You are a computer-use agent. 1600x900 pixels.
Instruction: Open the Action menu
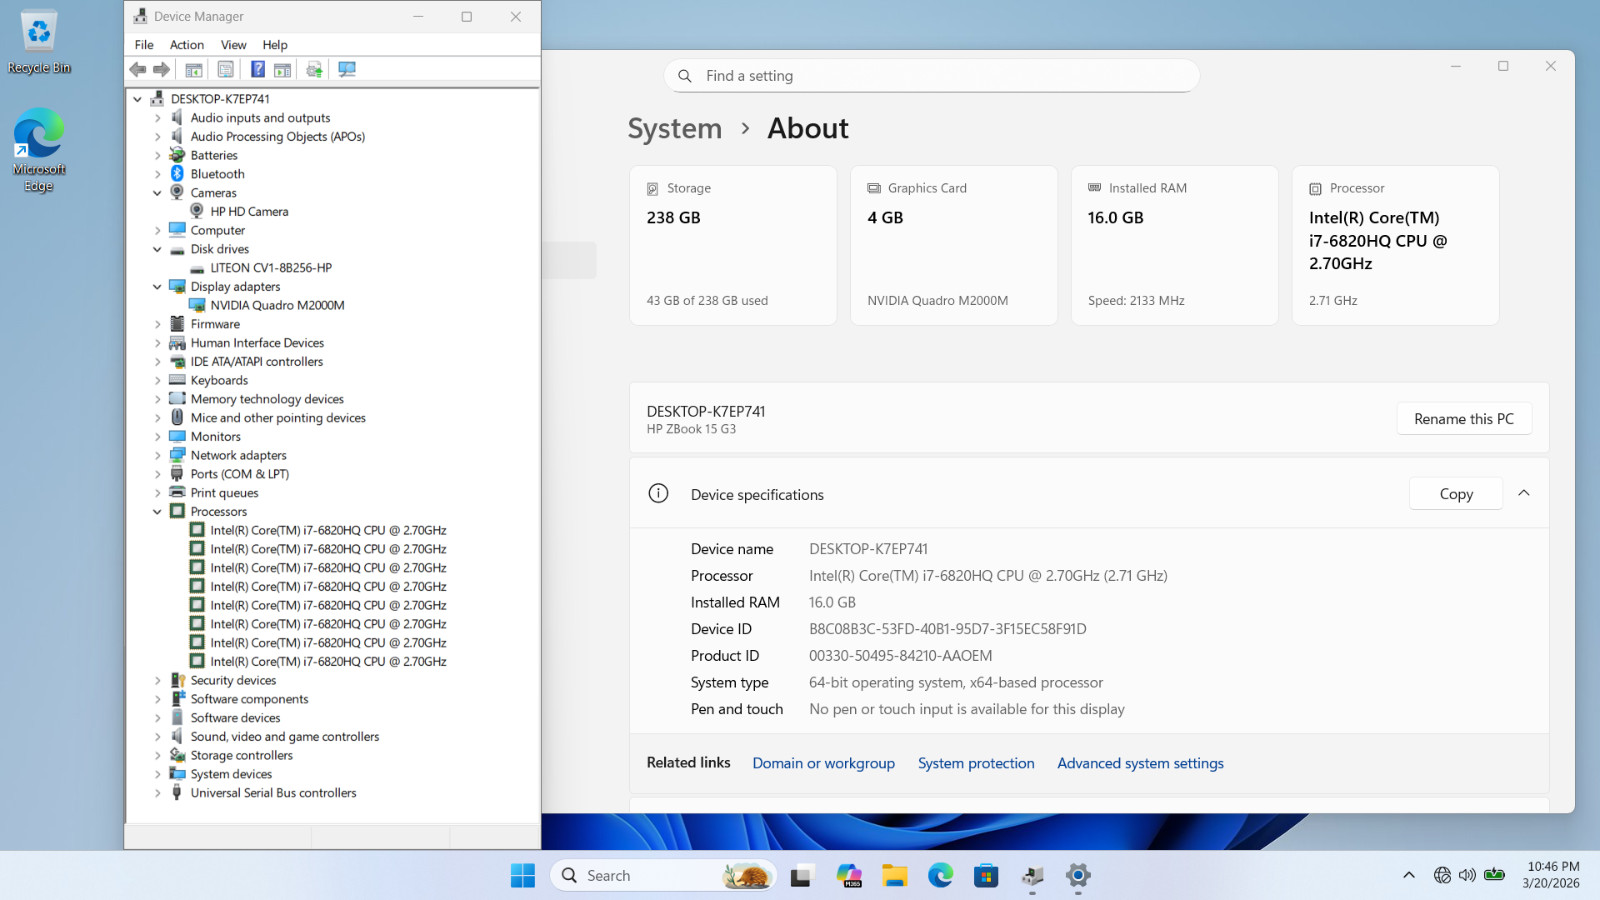click(187, 45)
